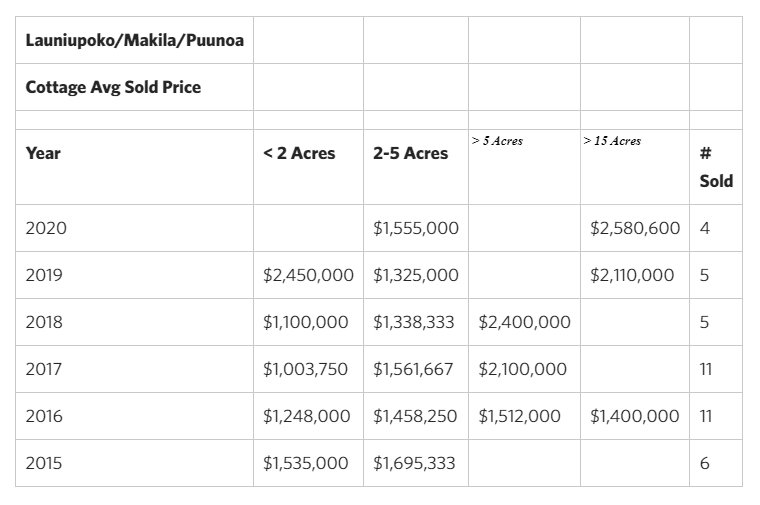Select the $2,100,000 cell in 2017 row
The width and height of the screenshot is (760, 505).
[x=524, y=369]
